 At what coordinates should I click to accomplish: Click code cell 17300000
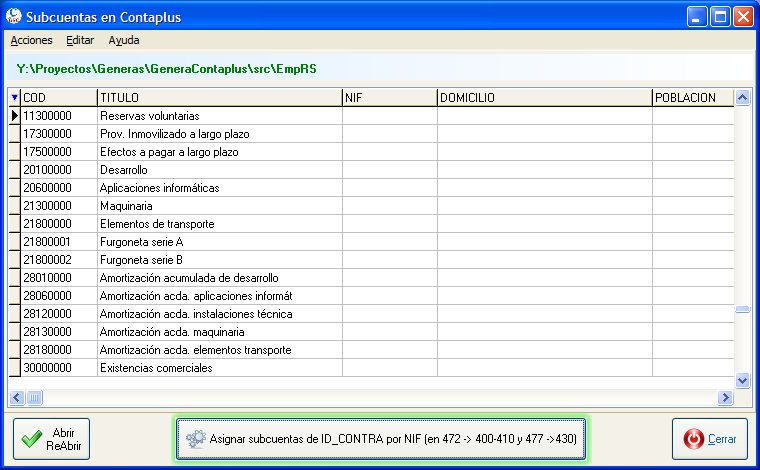click(x=59, y=134)
